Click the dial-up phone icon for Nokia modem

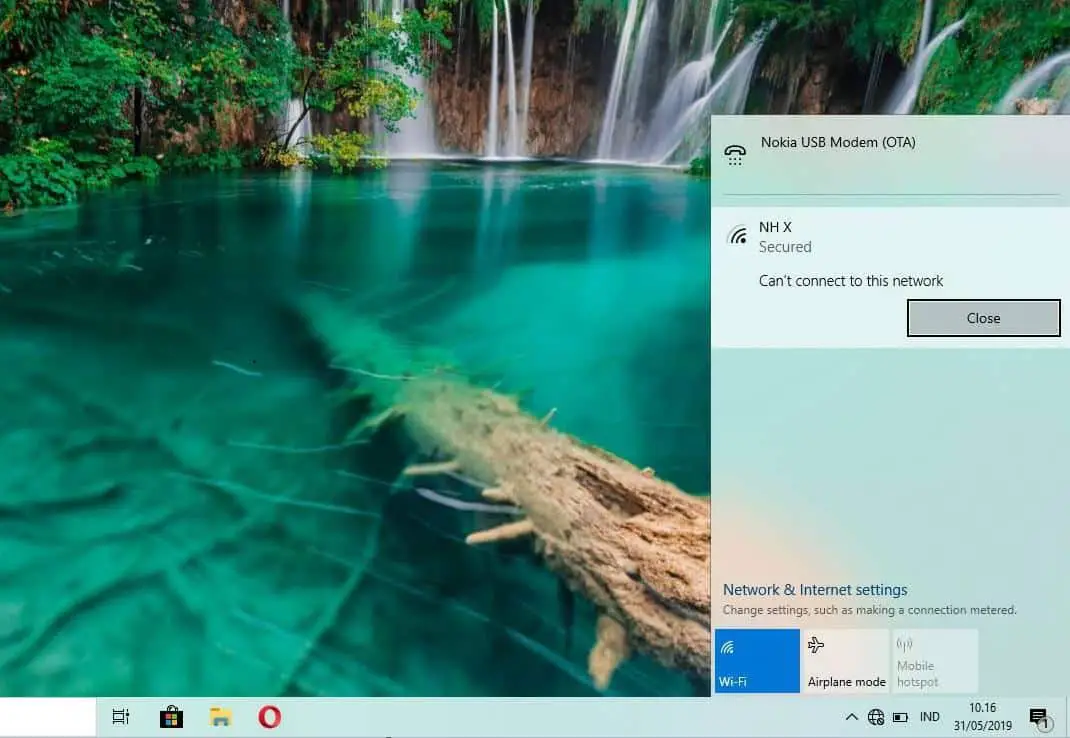(x=735, y=155)
